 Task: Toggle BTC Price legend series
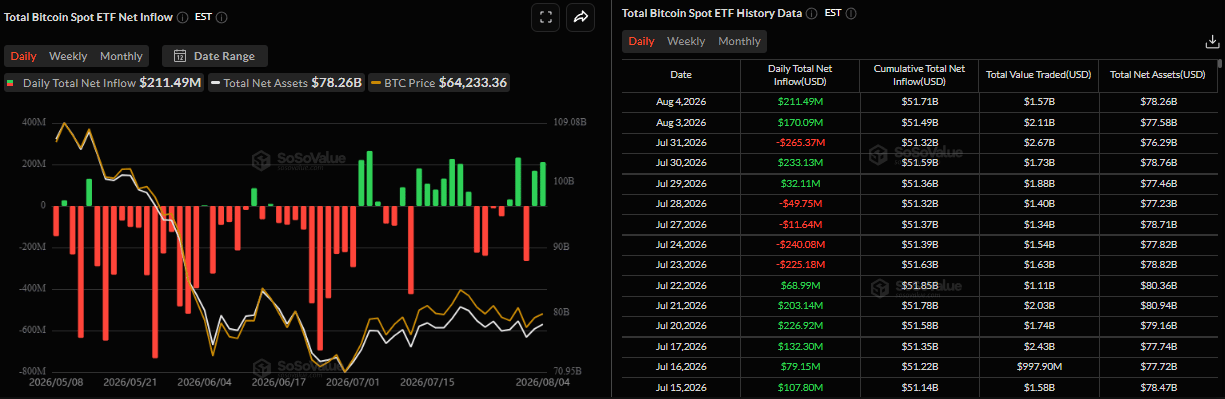(440, 83)
